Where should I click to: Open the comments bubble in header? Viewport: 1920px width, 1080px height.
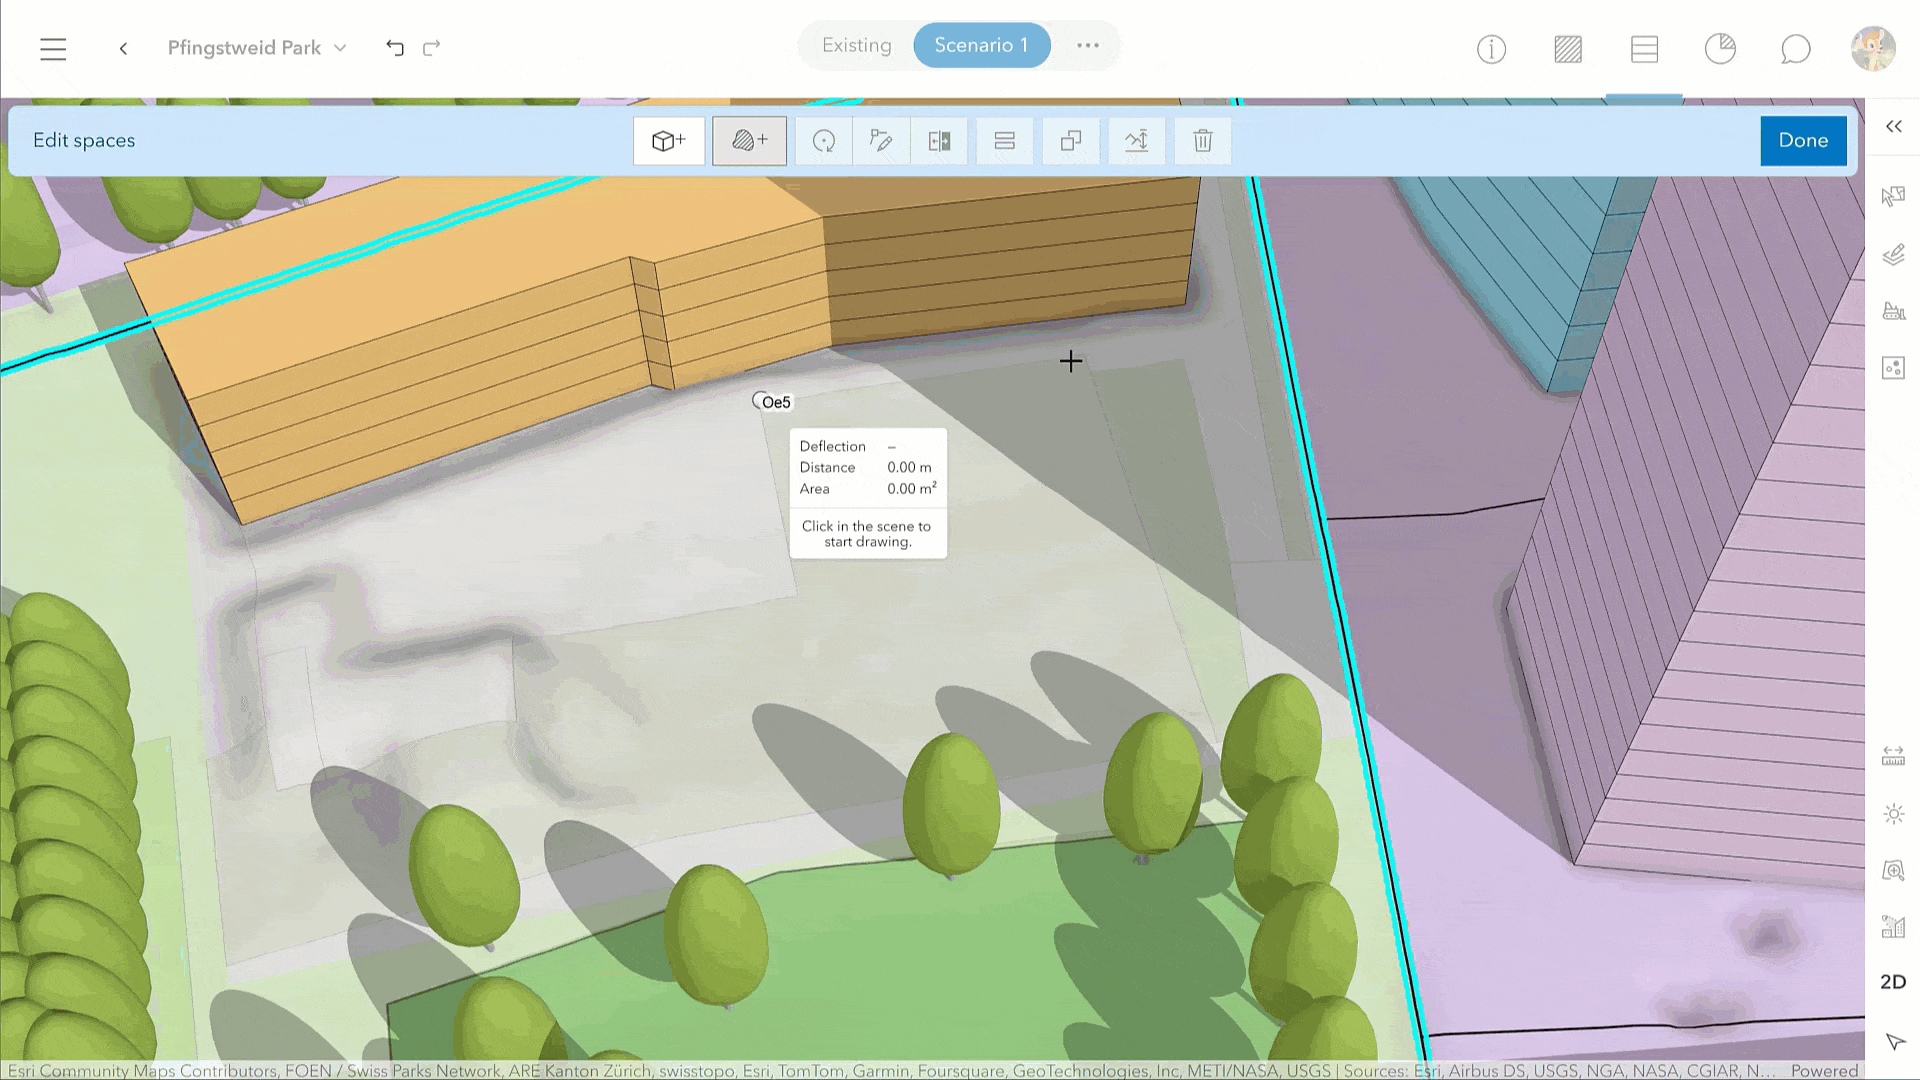point(1795,48)
